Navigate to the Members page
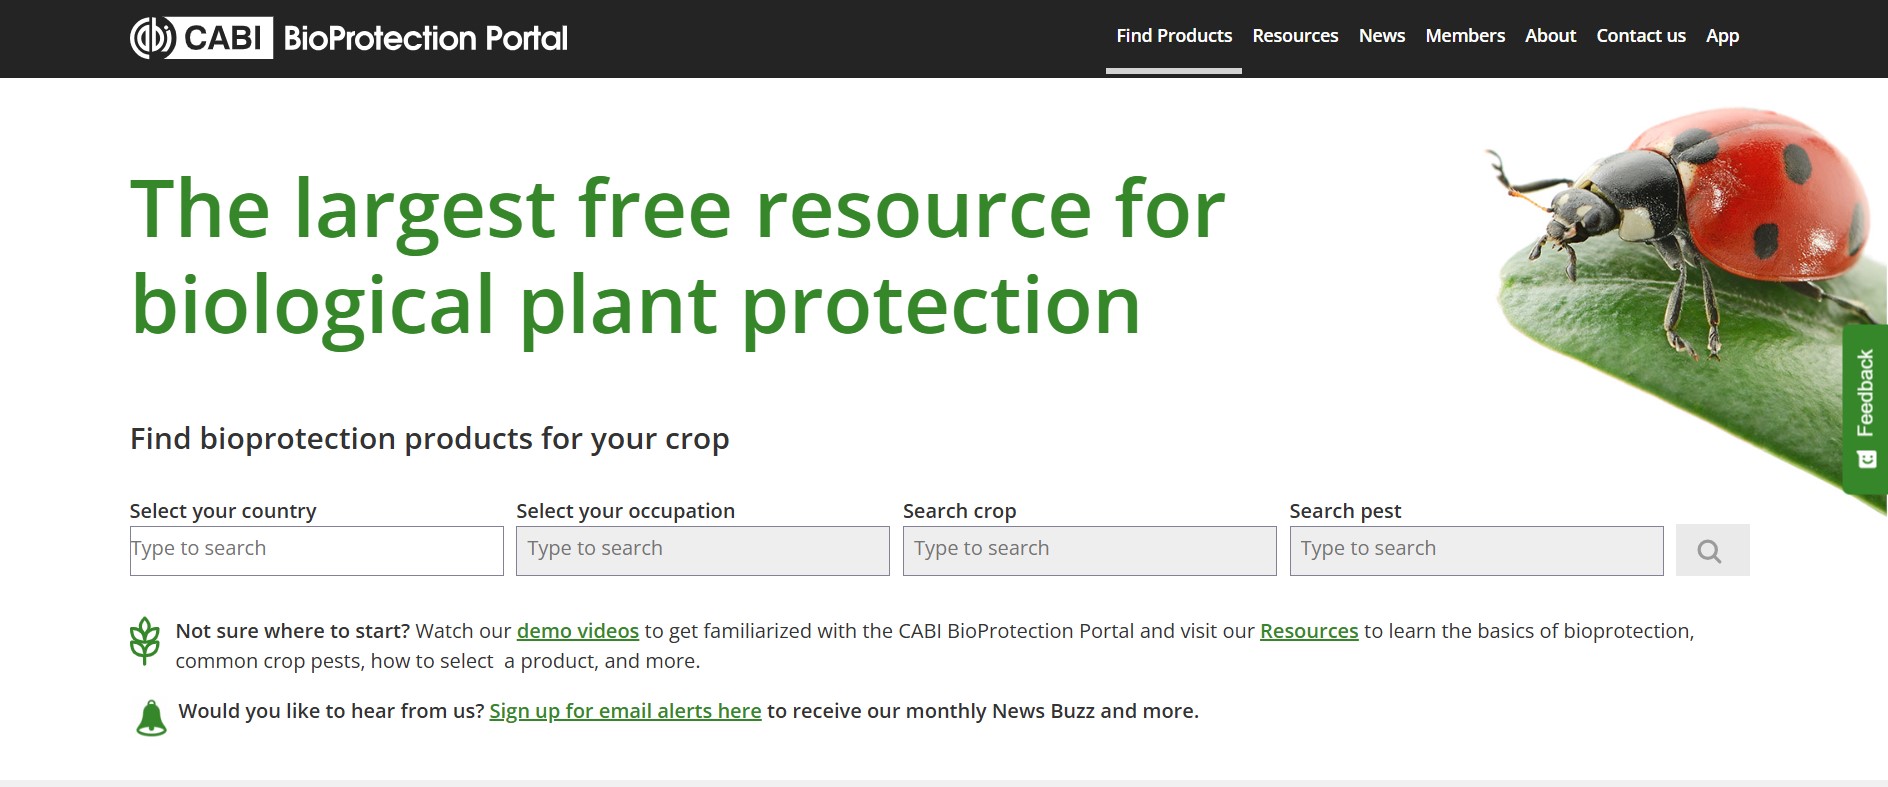This screenshot has height=787, width=1888. 1465,36
